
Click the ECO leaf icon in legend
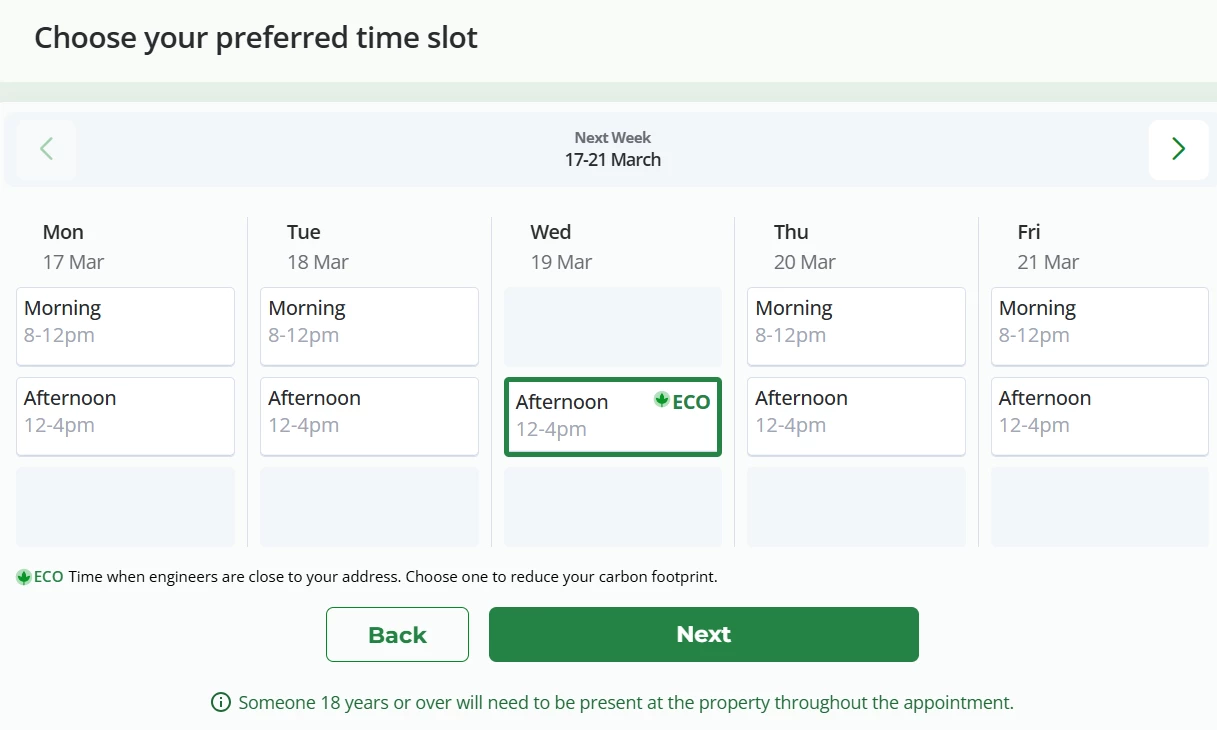24,577
